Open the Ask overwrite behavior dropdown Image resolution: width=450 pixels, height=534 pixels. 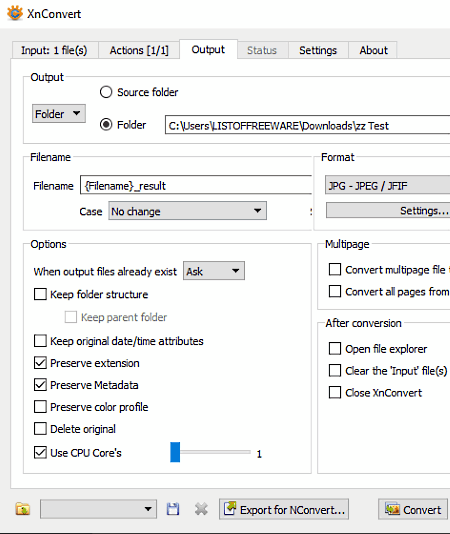214,271
